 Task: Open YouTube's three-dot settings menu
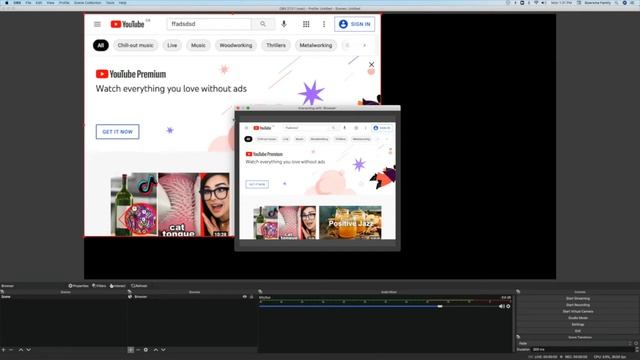[324, 24]
